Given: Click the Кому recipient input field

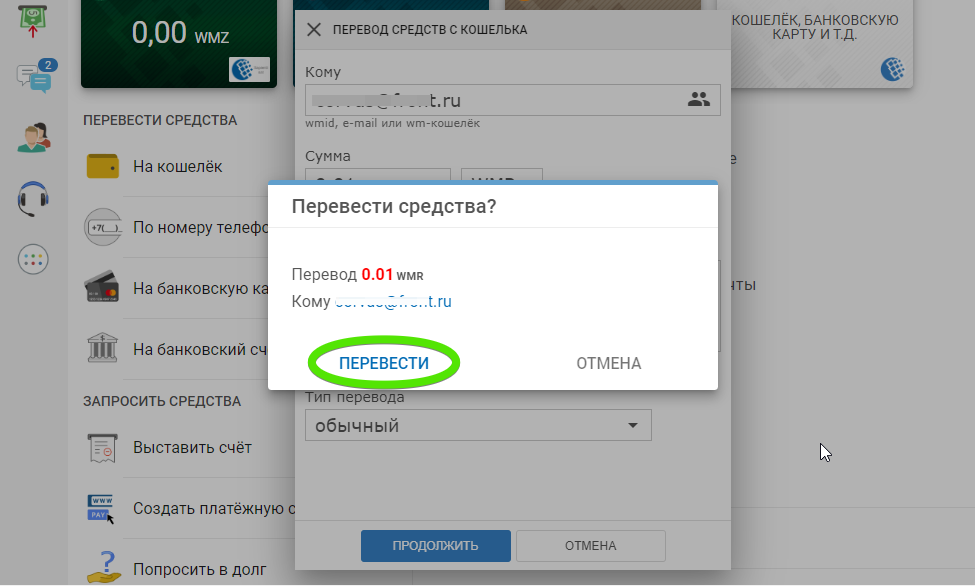Looking at the screenshot, I should (x=512, y=100).
